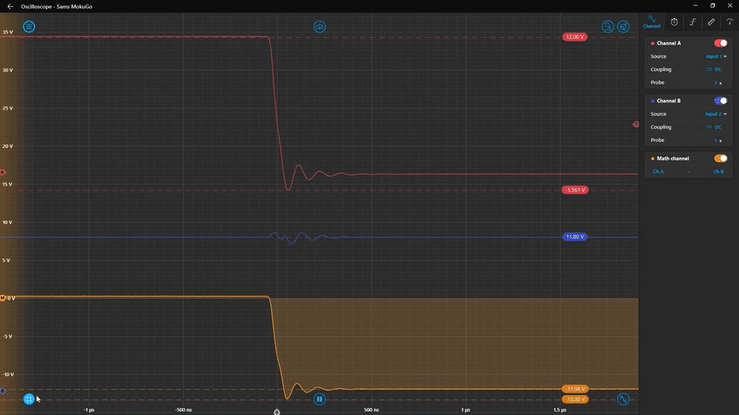This screenshot has height=415, width=739.
Task: Disable the Math channel toggle
Action: pos(720,158)
